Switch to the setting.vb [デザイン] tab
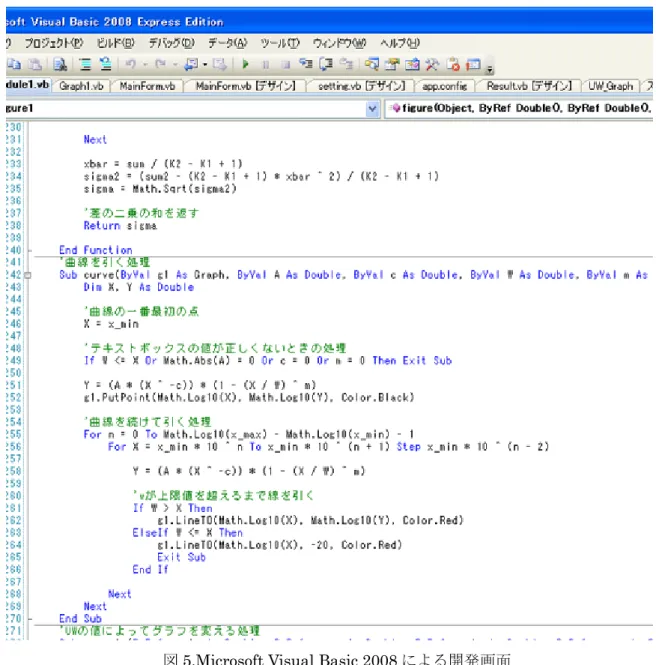The height and width of the screenshot is (665, 656). pyautogui.click(x=361, y=86)
